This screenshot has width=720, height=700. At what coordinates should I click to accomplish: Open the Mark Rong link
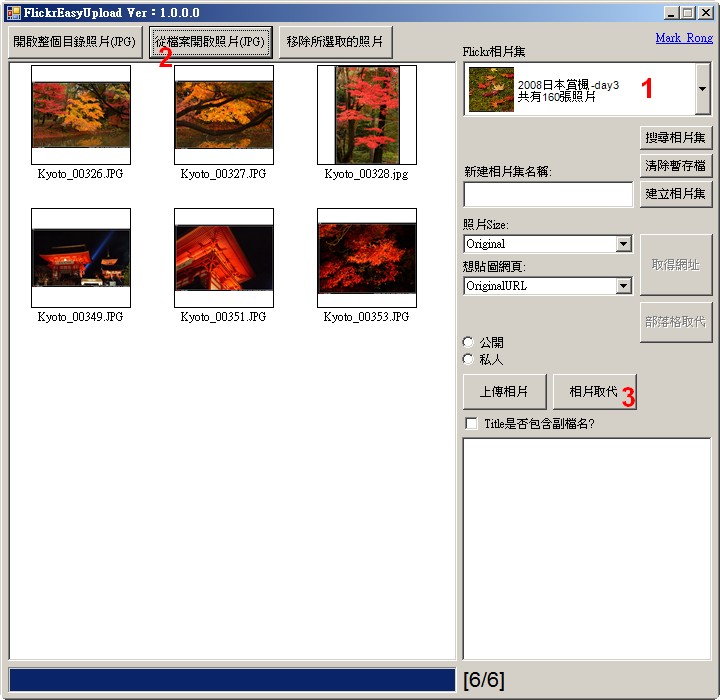(x=684, y=38)
